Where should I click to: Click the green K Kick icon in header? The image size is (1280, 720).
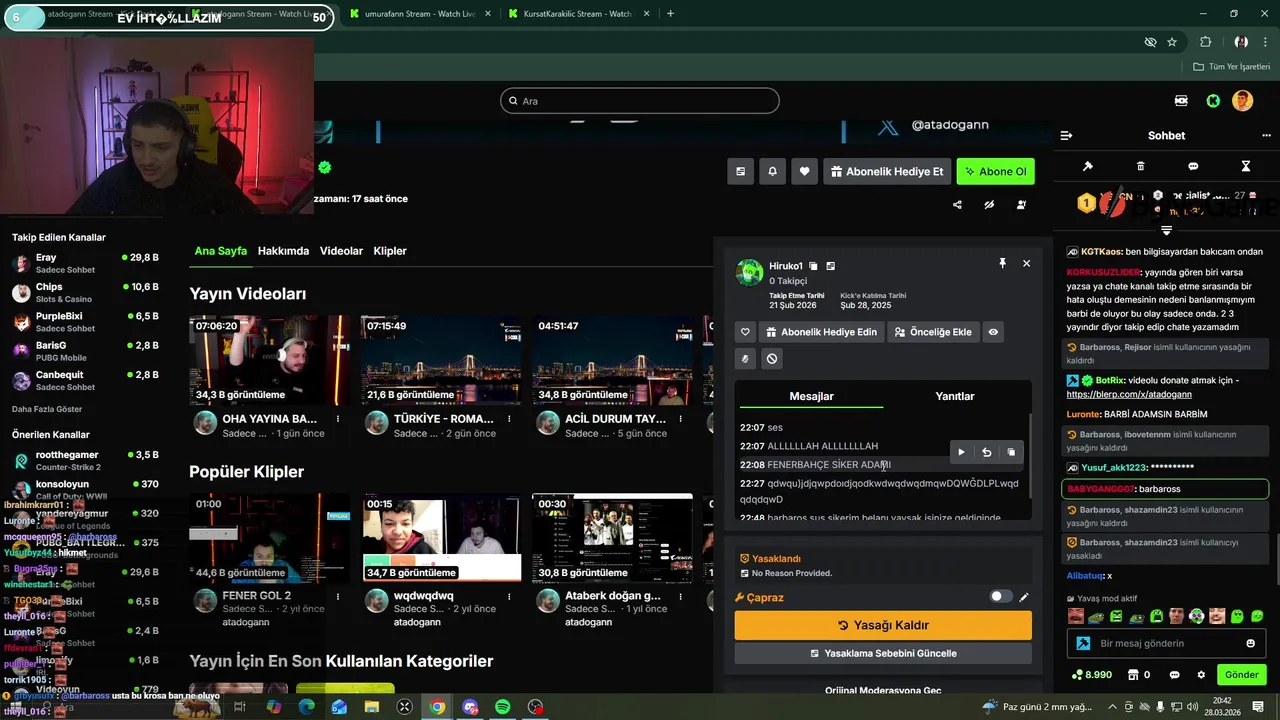click(x=1213, y=101)
